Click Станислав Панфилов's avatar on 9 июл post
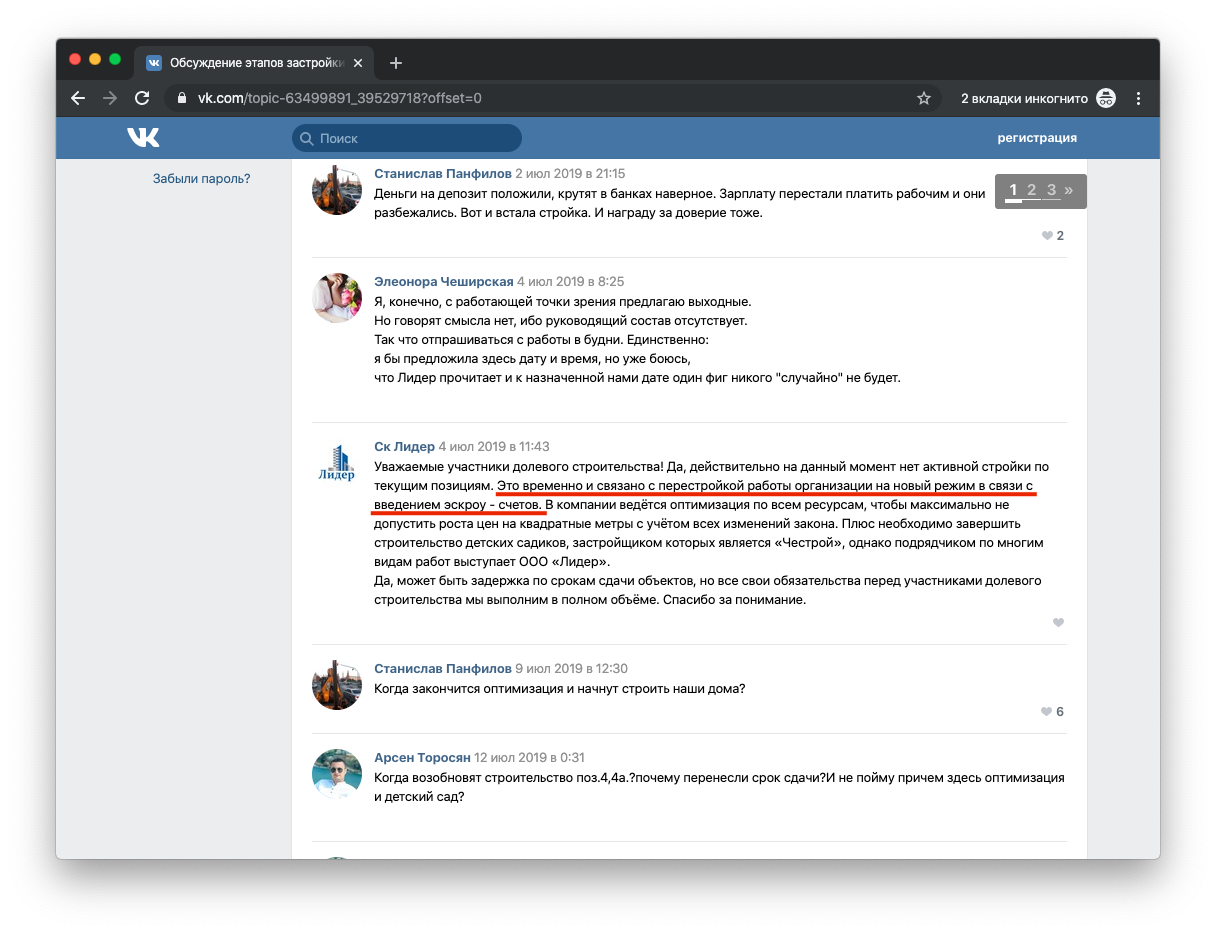The height and width of the screenshot is (933, 1216). click(x=337, y=685)
